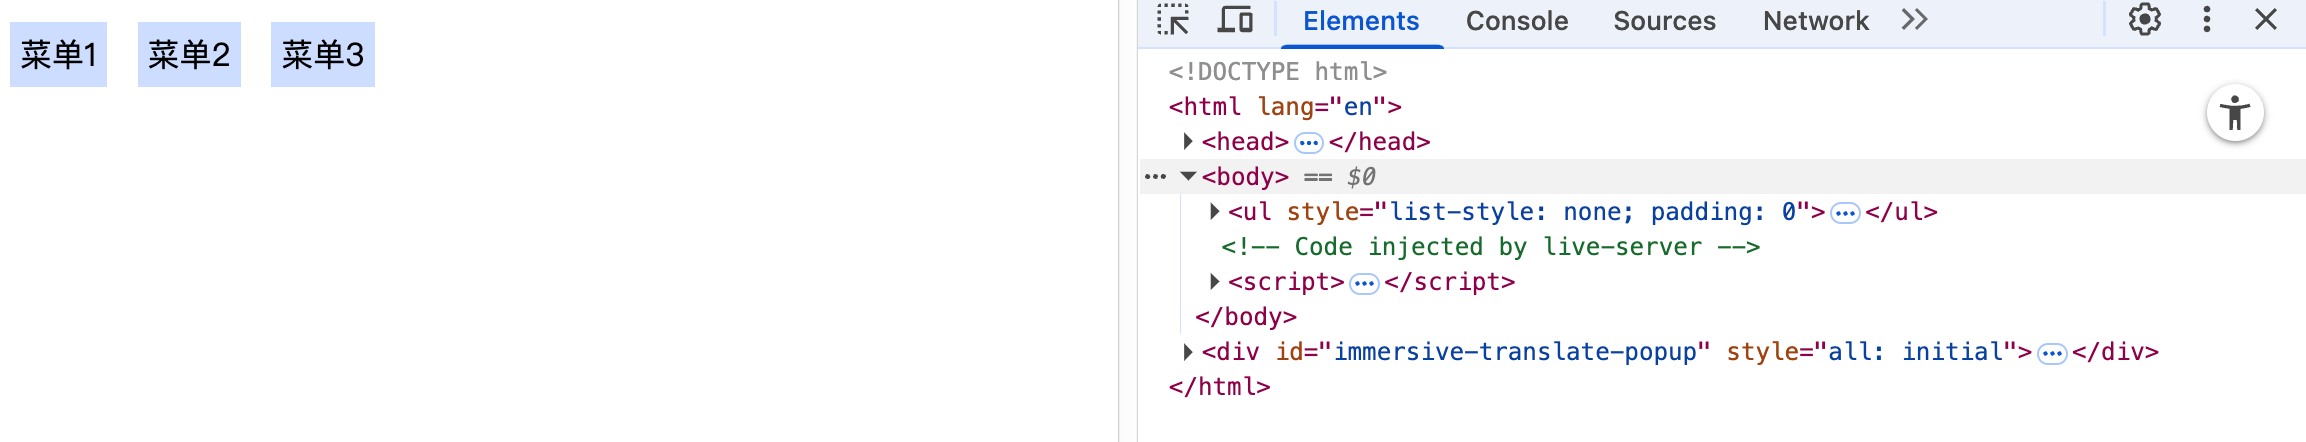The width and height of the screenshot is (2306, 442).
Task: Expand the ul element node
Action: tap(1214, 212)
